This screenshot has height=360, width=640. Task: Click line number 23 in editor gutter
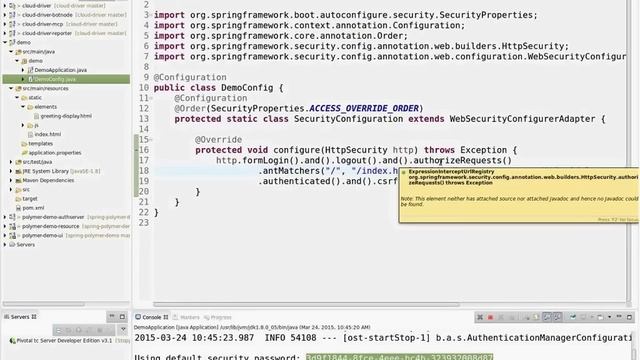(x=144, y=223)
